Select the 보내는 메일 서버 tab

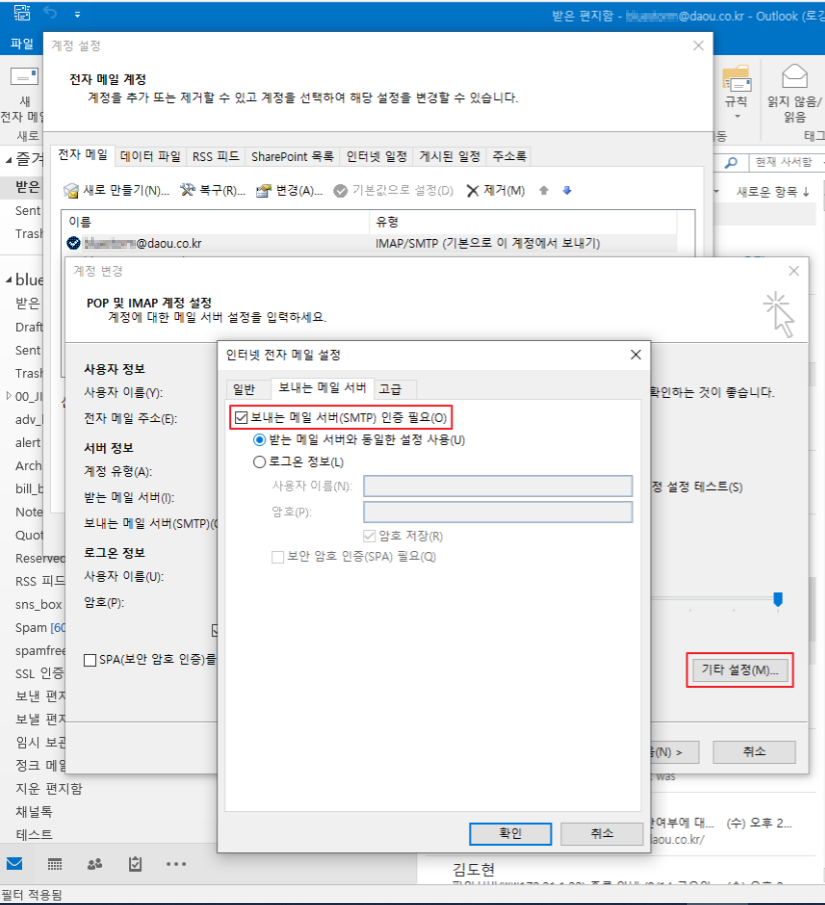322,388
